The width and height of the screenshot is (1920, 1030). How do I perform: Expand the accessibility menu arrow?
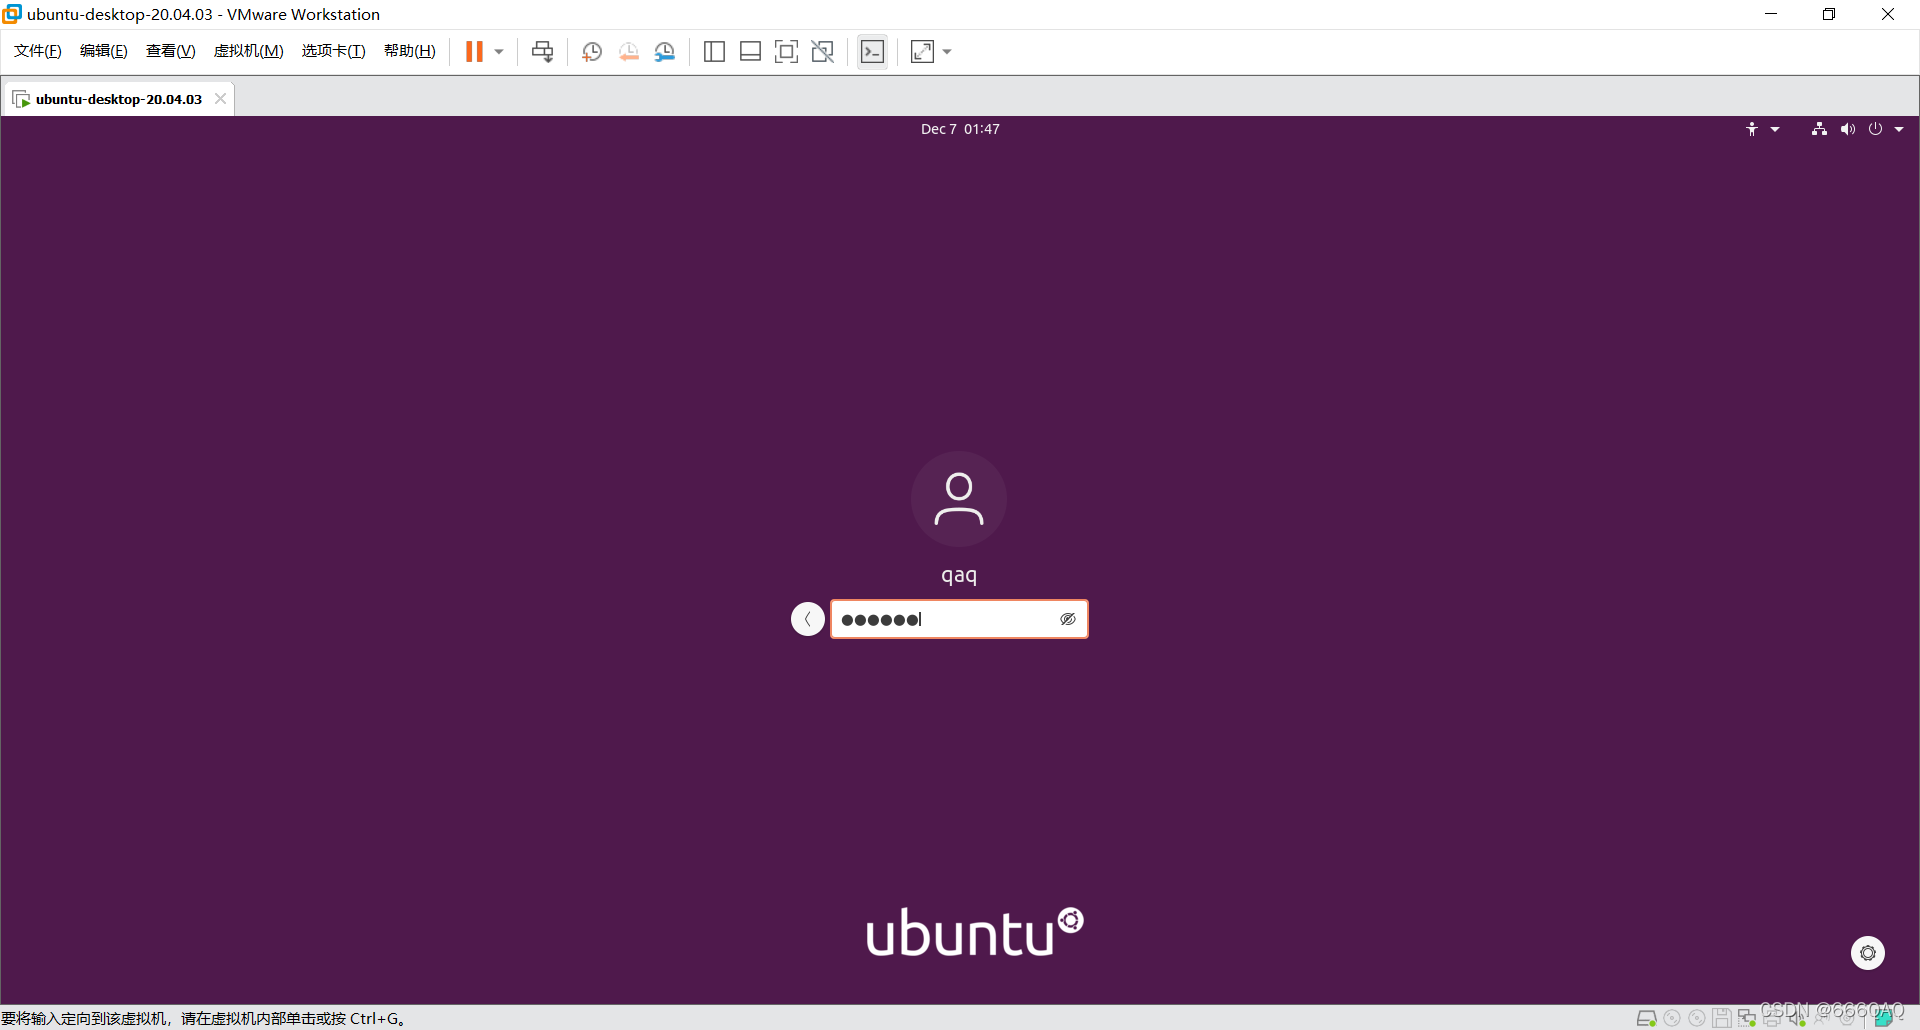pyautogui.click(x=1775, y=129)
